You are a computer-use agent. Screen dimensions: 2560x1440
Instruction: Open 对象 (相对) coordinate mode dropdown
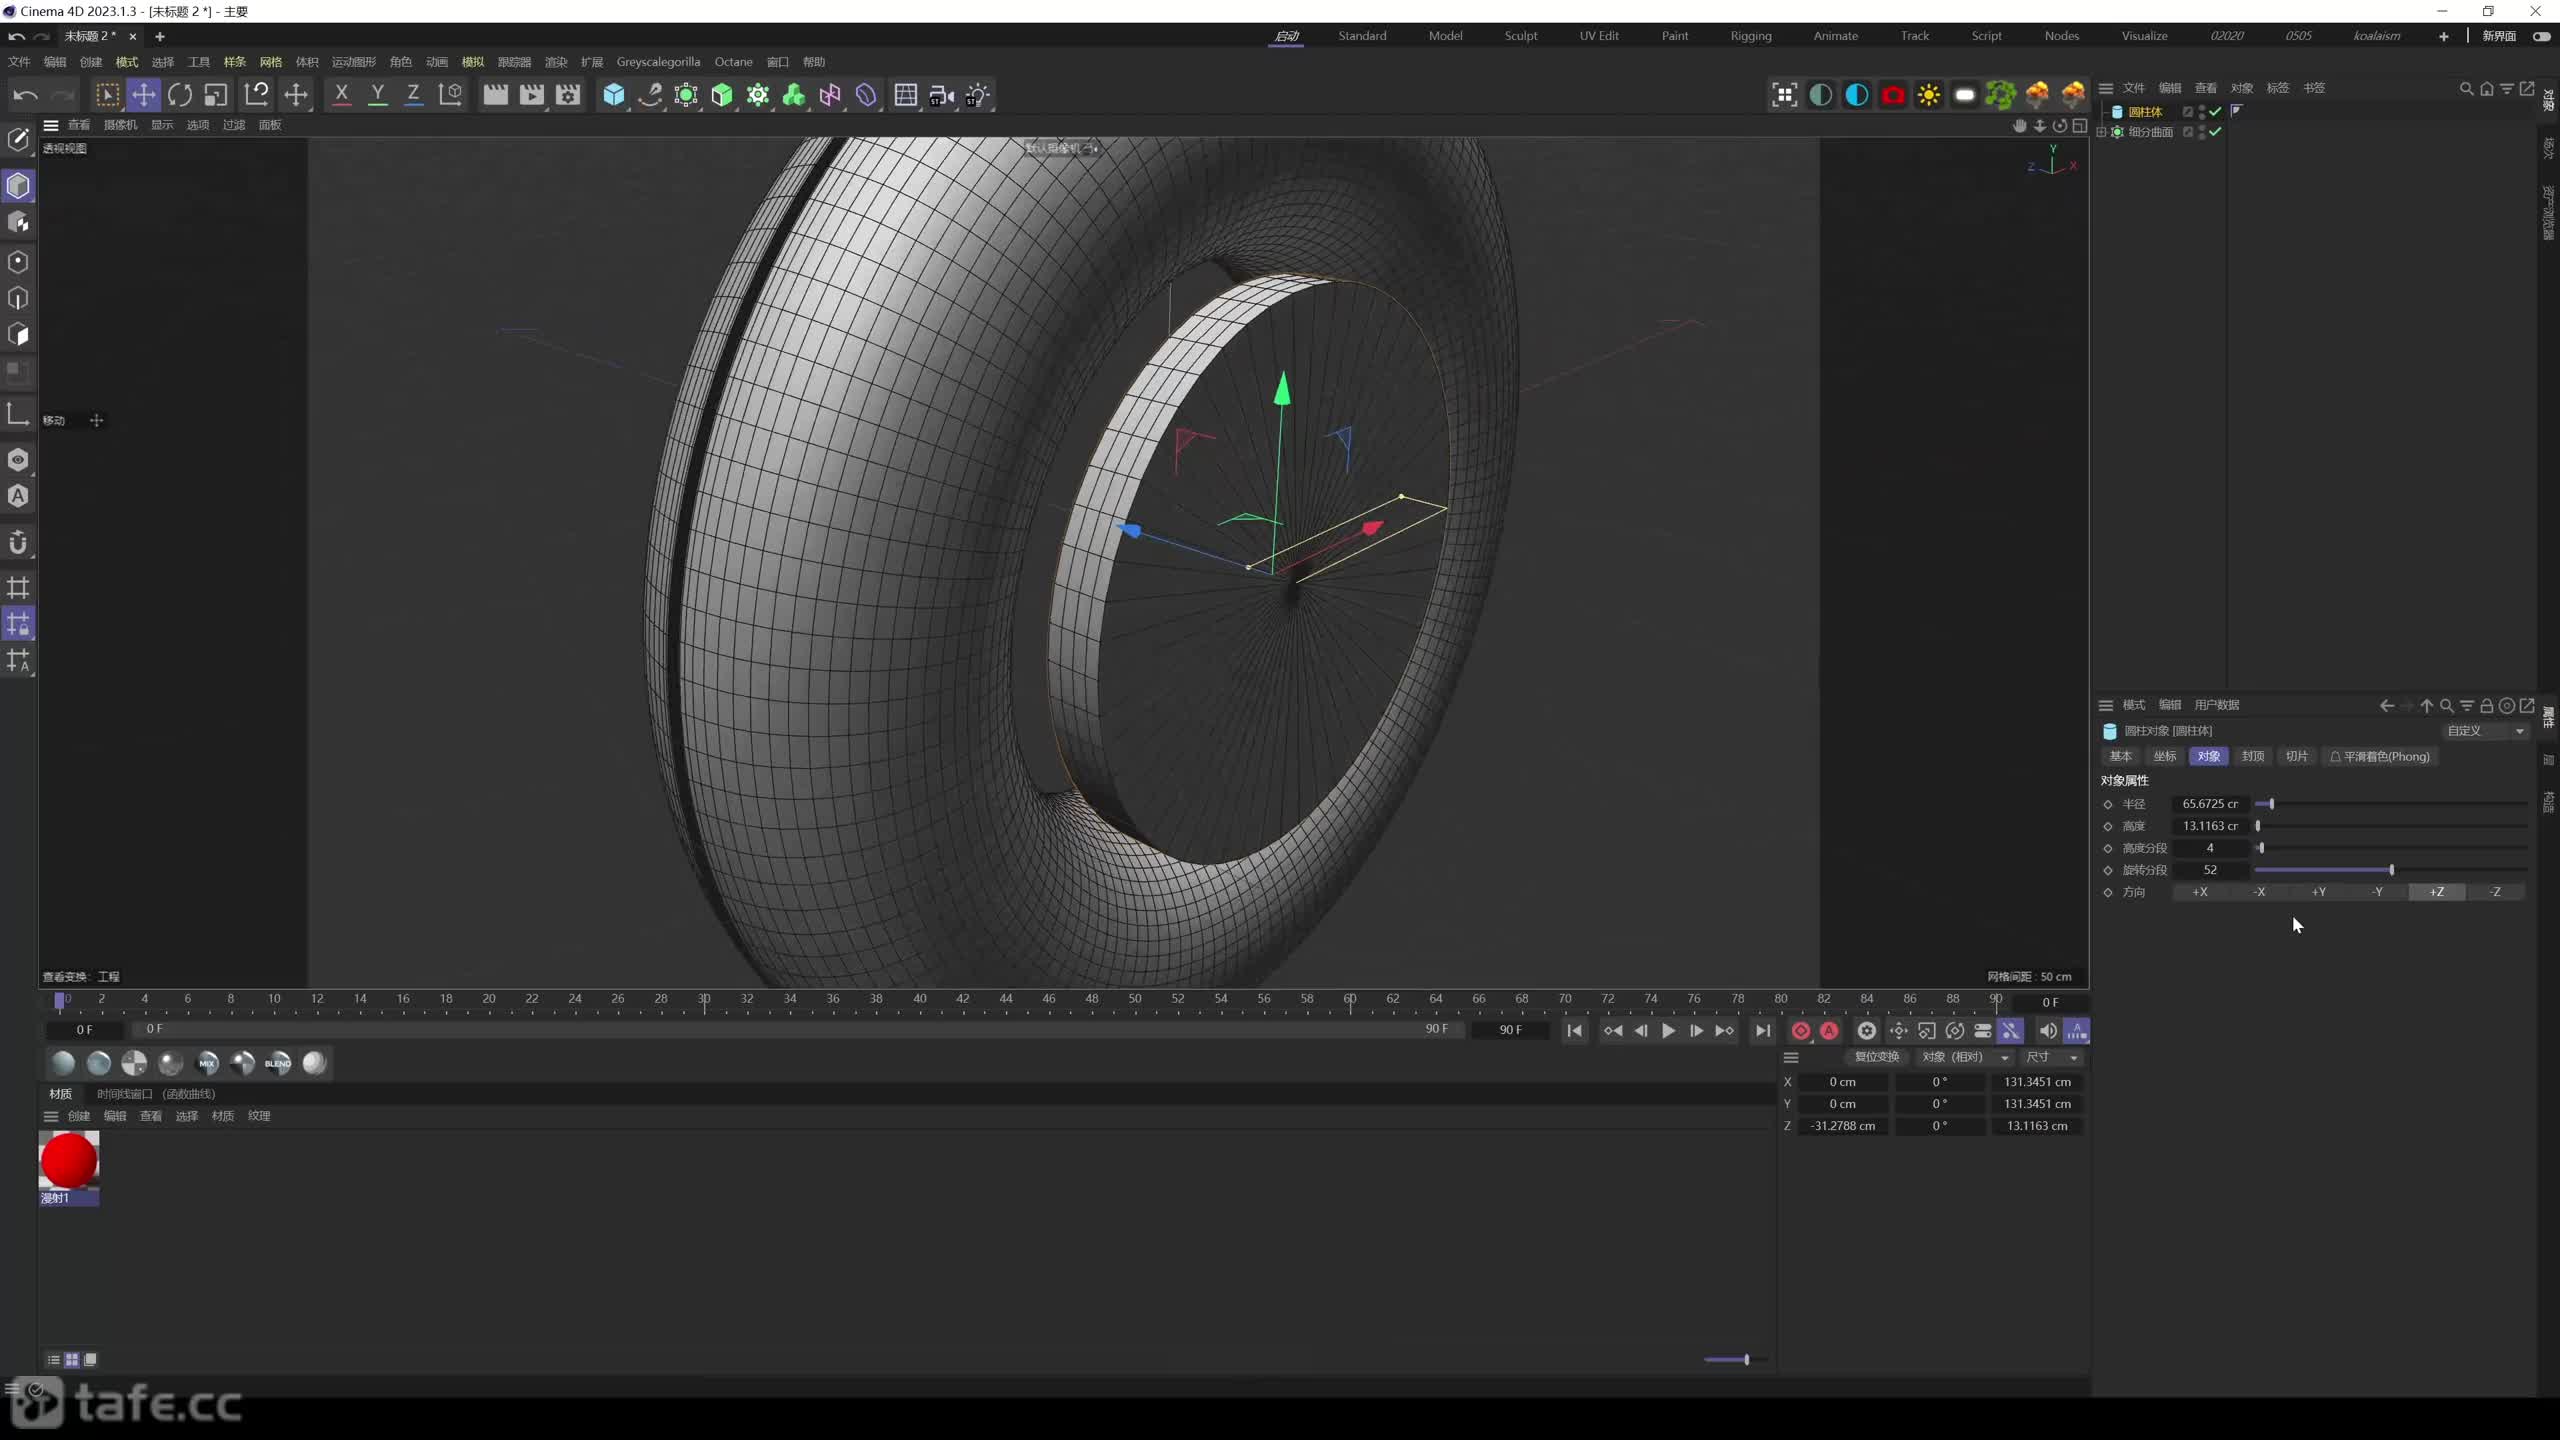point(1964,1057)
